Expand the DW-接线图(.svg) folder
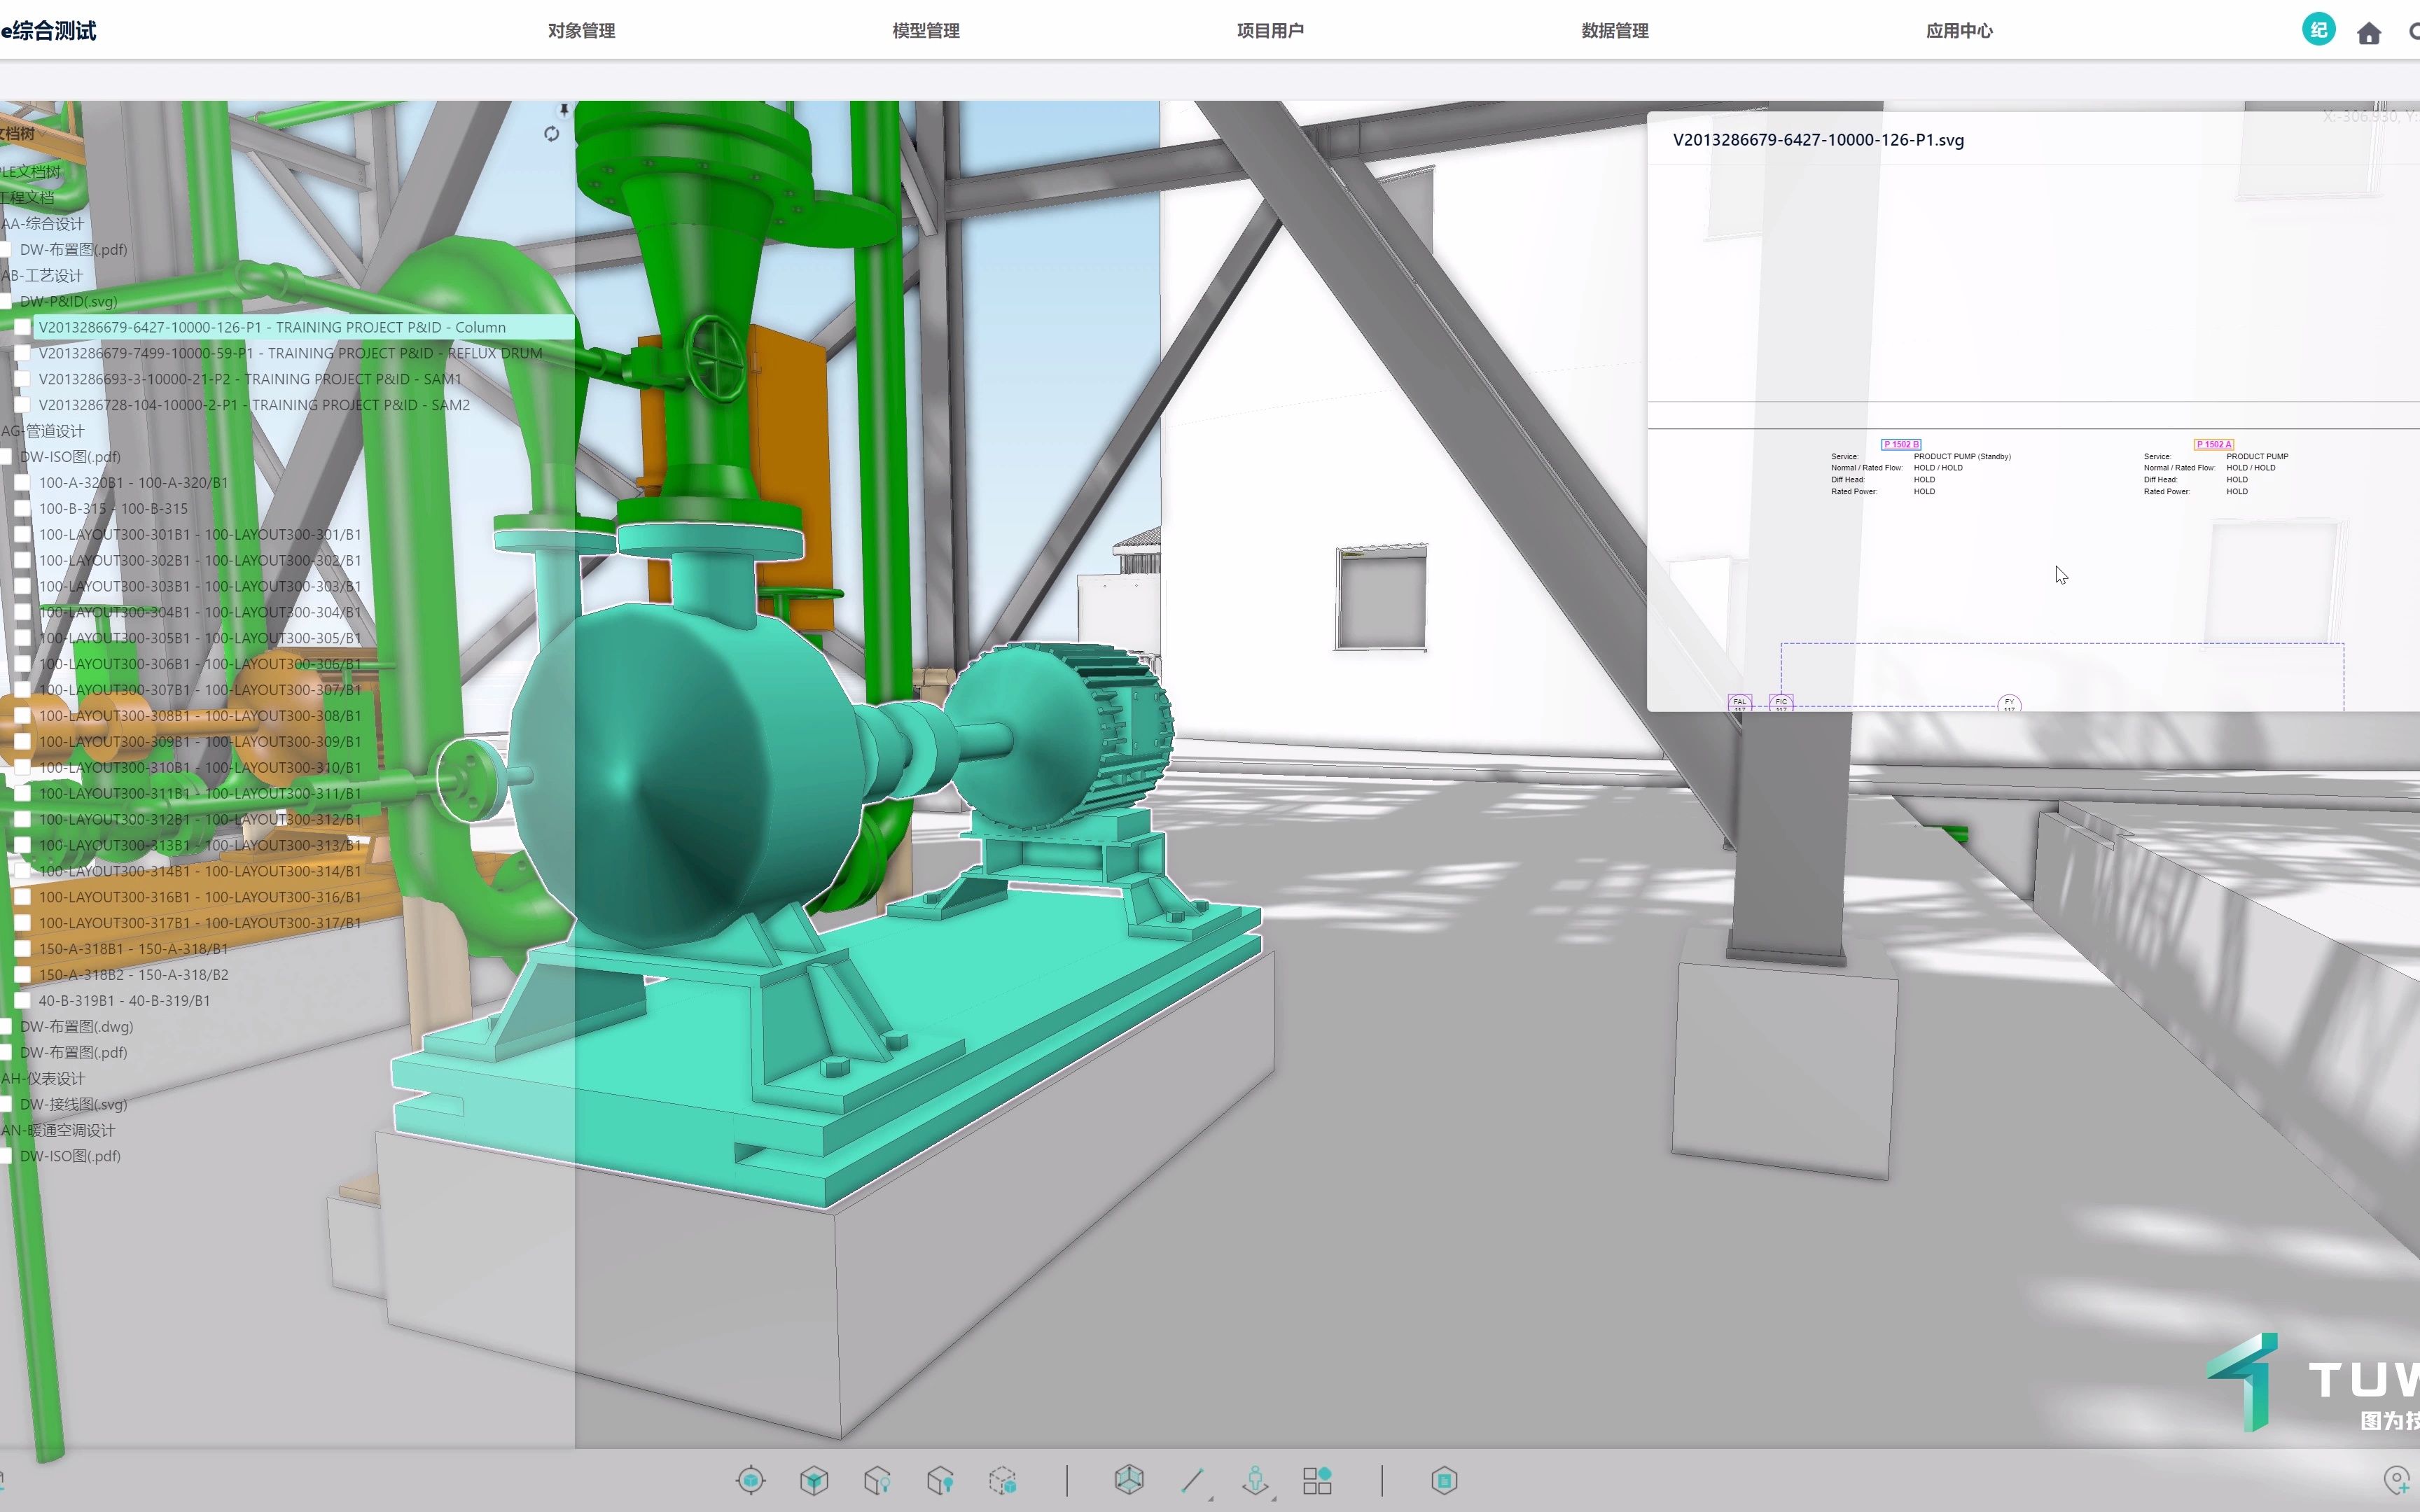 (x=73, y=1104)
